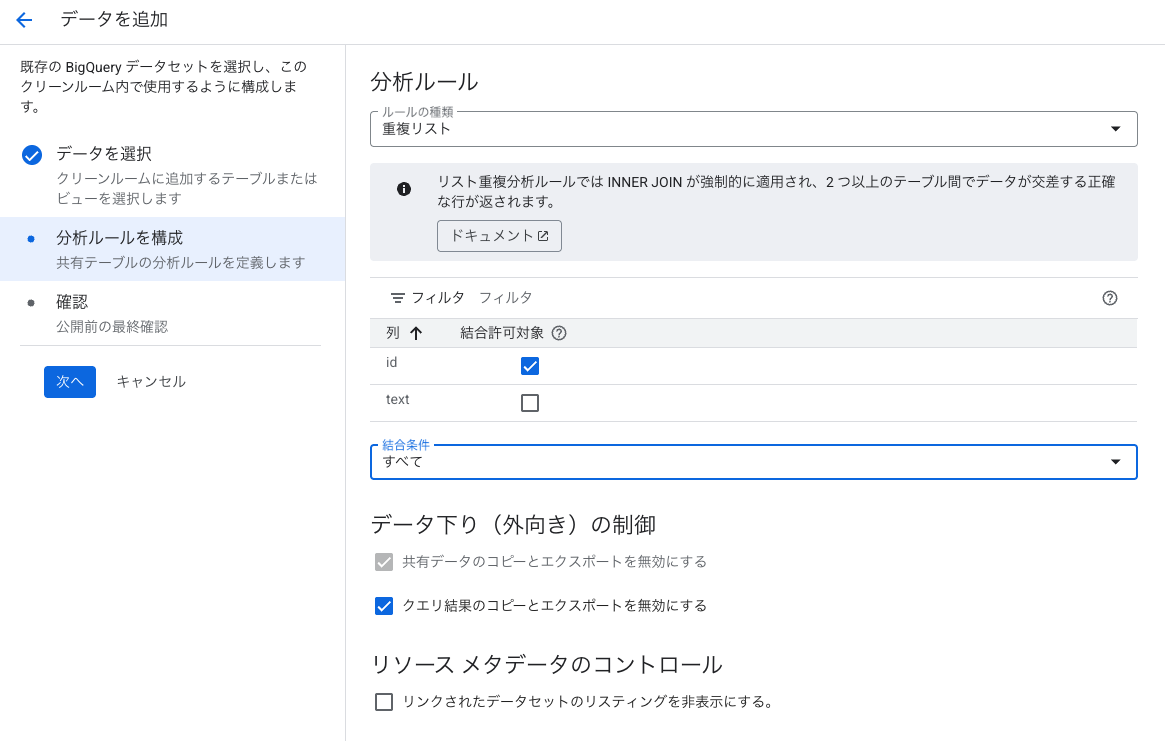Image resolution: width=1165 pixels, height=741 pixels.
Task: Toggle クエリ結果のコピーとエクスポートを無効にする checkbox
Action: [x=384, y=605]
